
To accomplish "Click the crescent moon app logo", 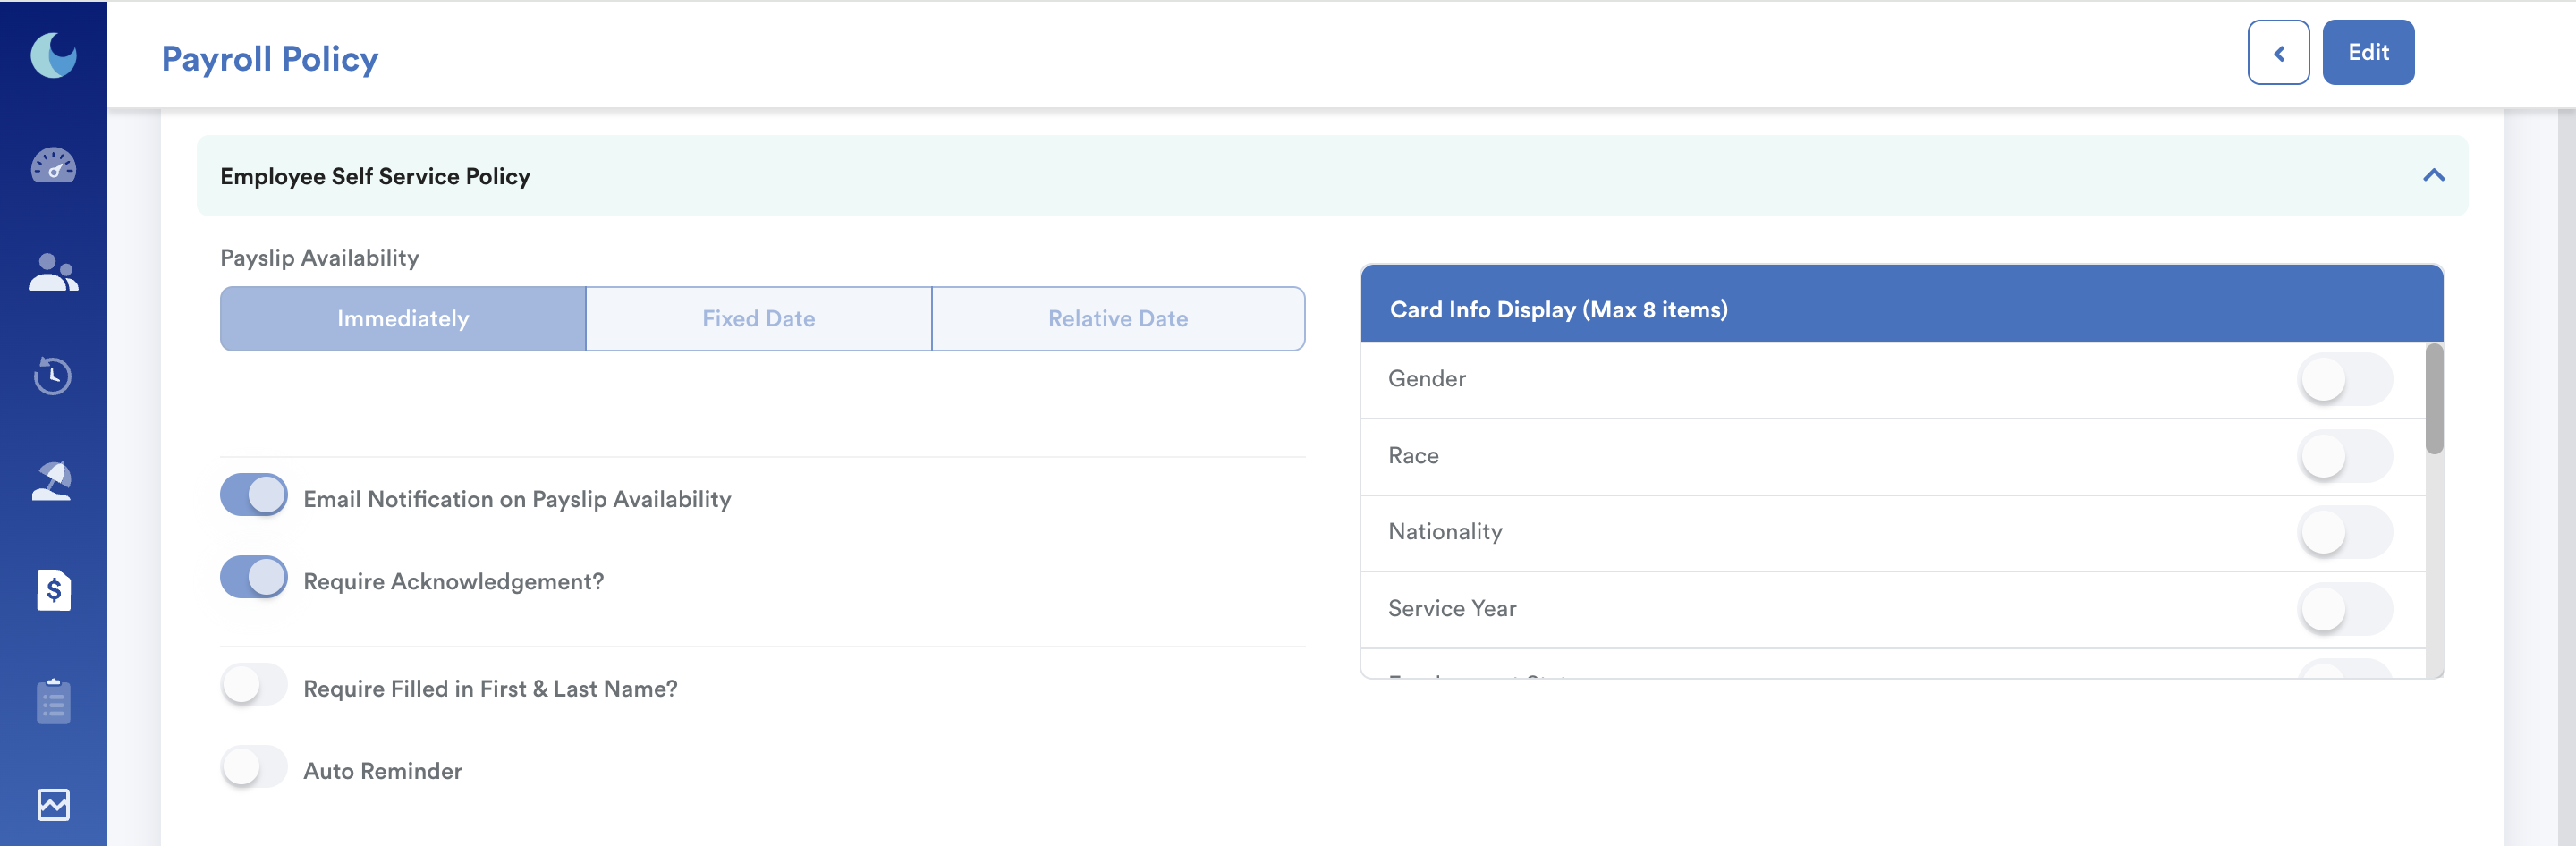I will [x=53, y=55].
